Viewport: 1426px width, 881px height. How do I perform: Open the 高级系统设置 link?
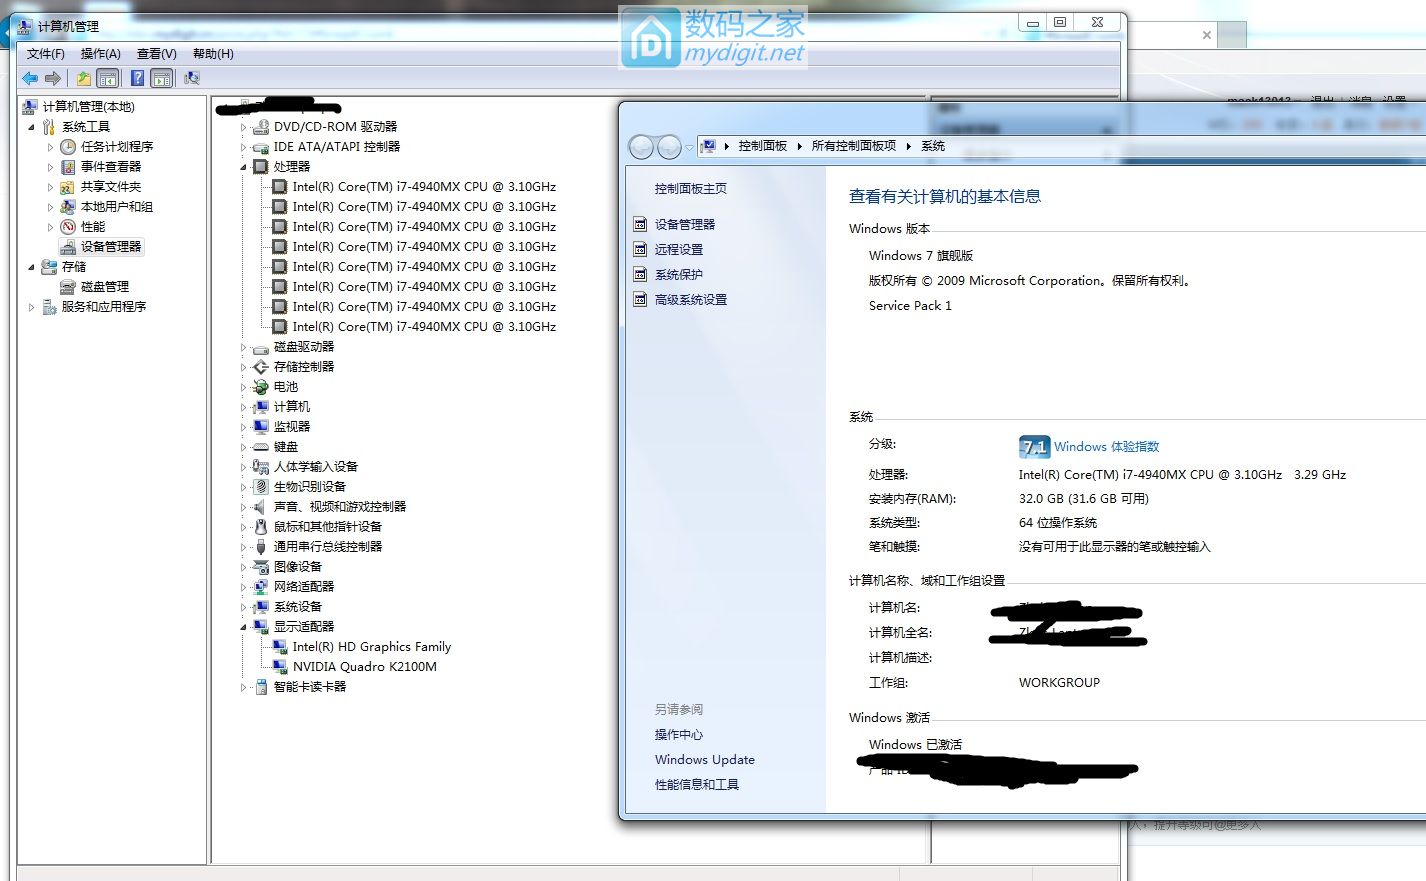coord(691,299)
